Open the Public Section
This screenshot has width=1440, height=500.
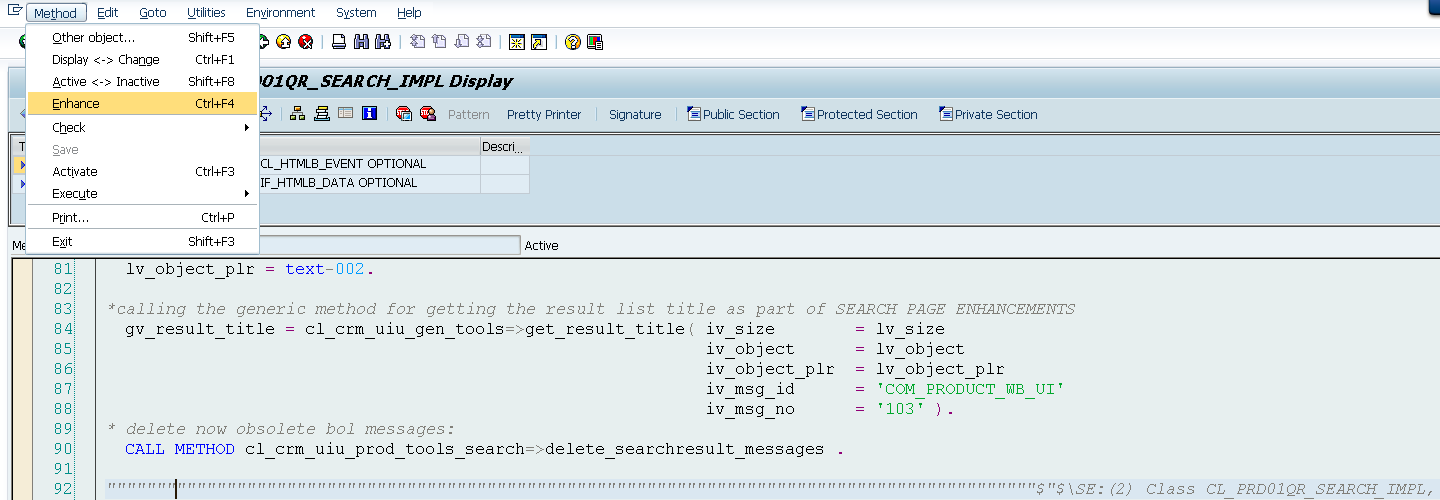tap(733, 115)
